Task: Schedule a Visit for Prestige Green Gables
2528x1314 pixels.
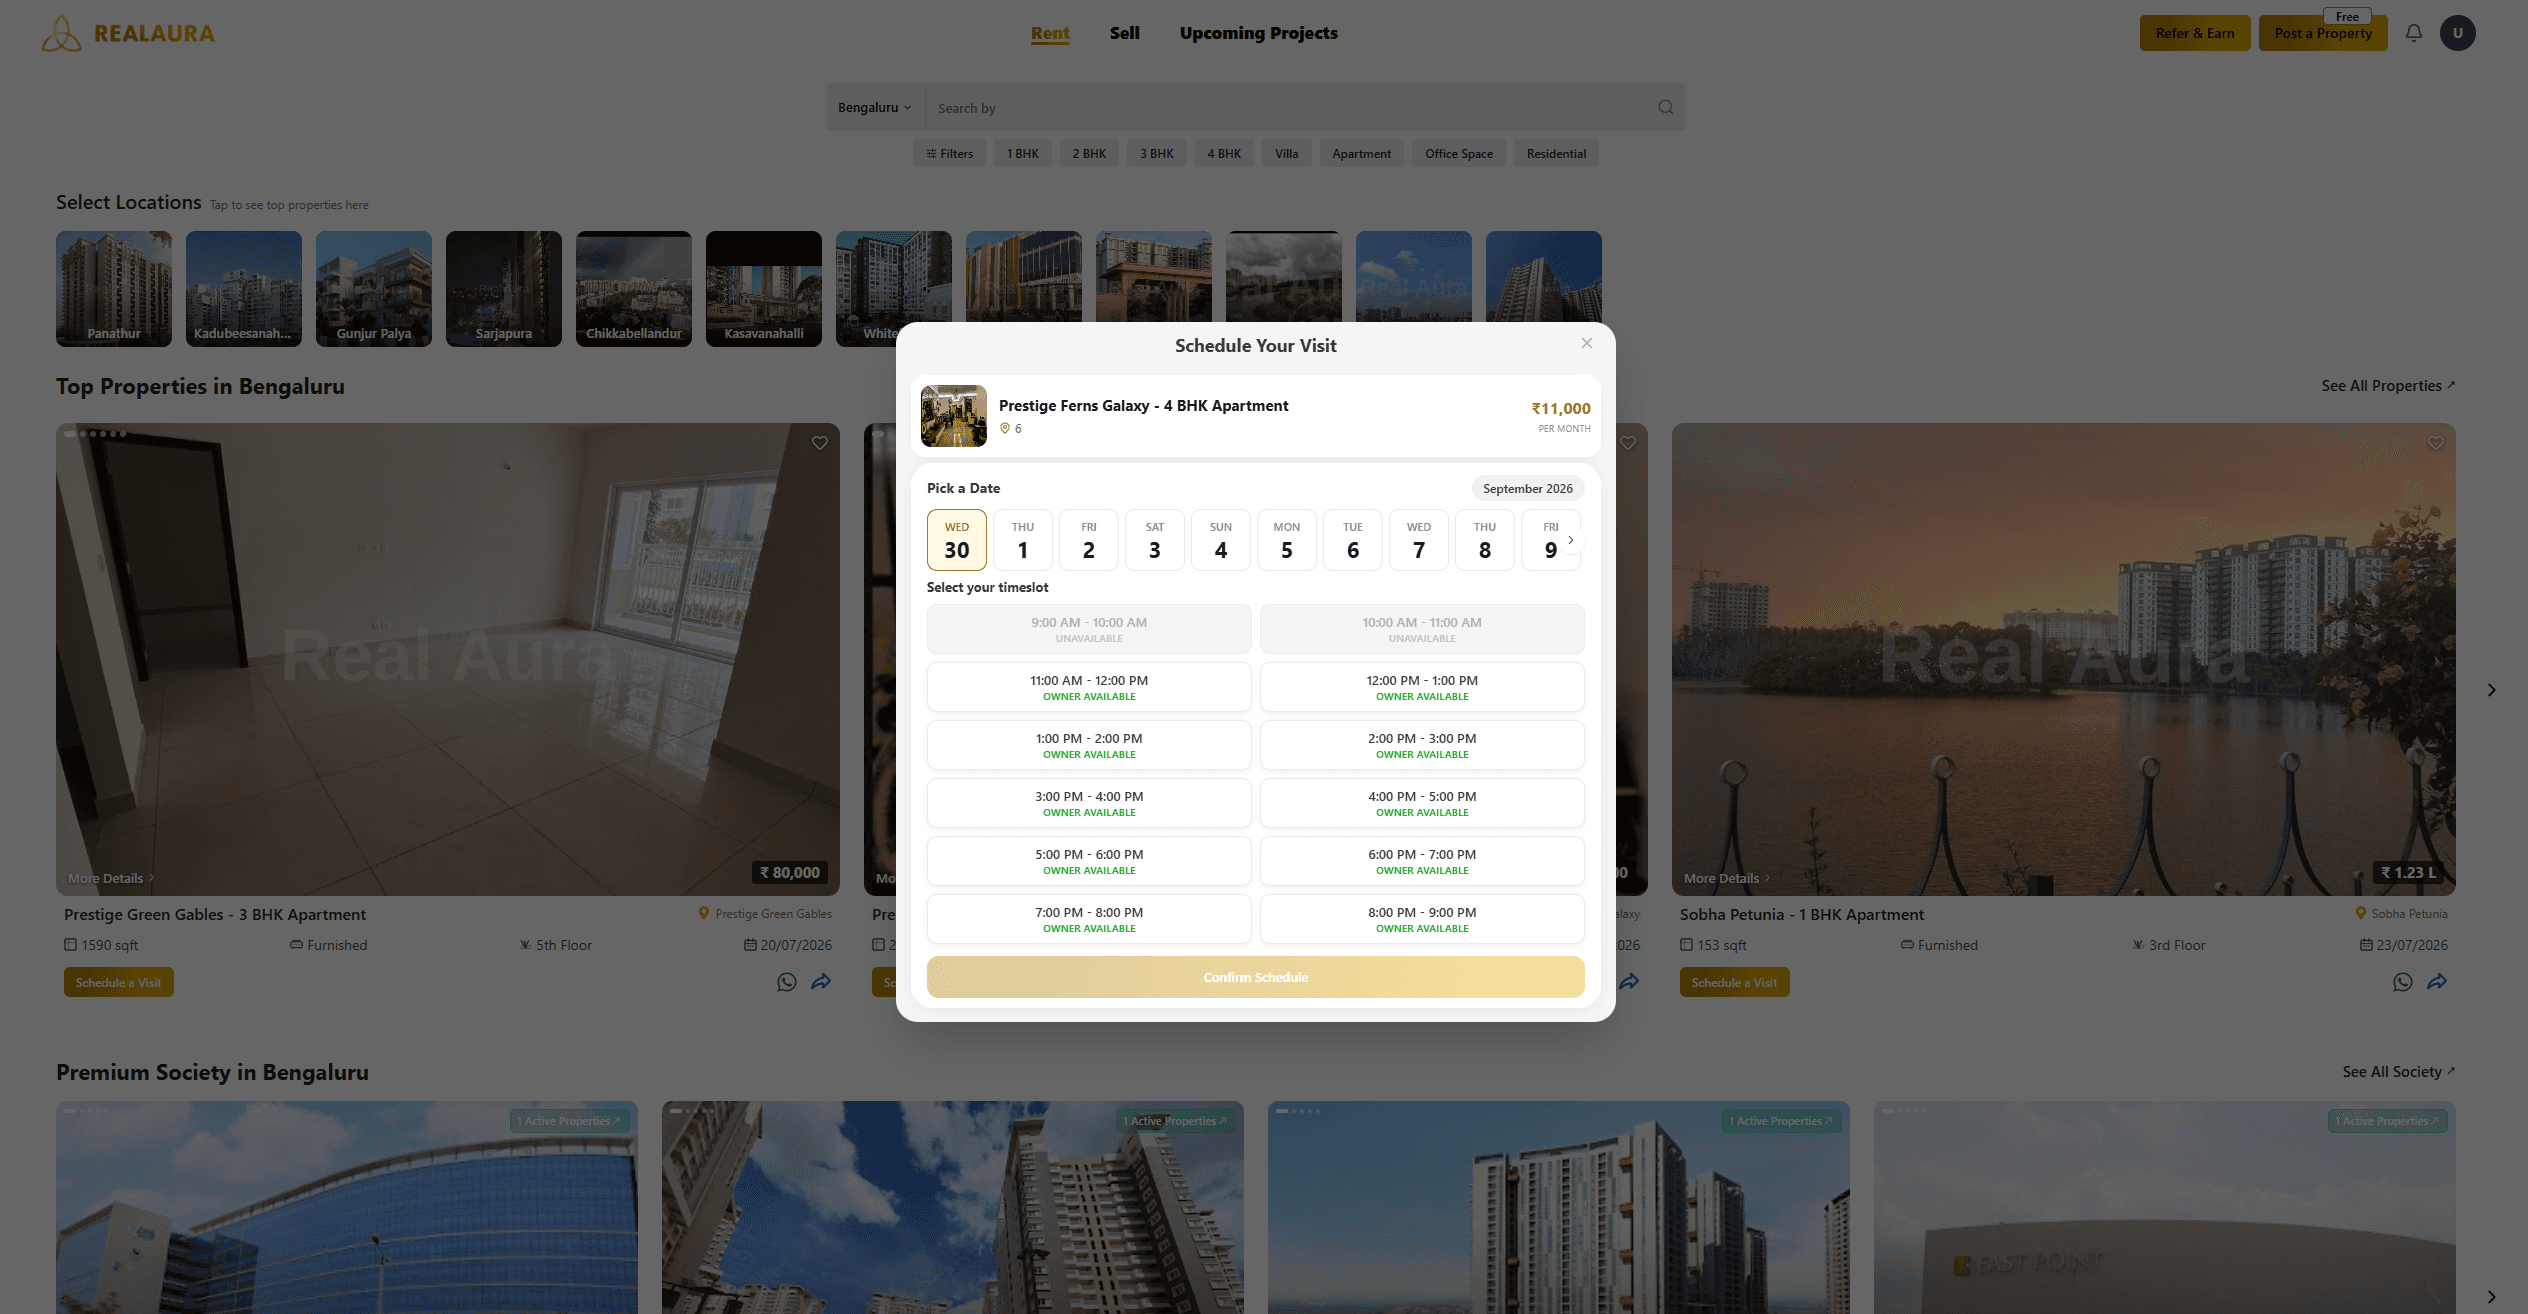Action: 118,982
